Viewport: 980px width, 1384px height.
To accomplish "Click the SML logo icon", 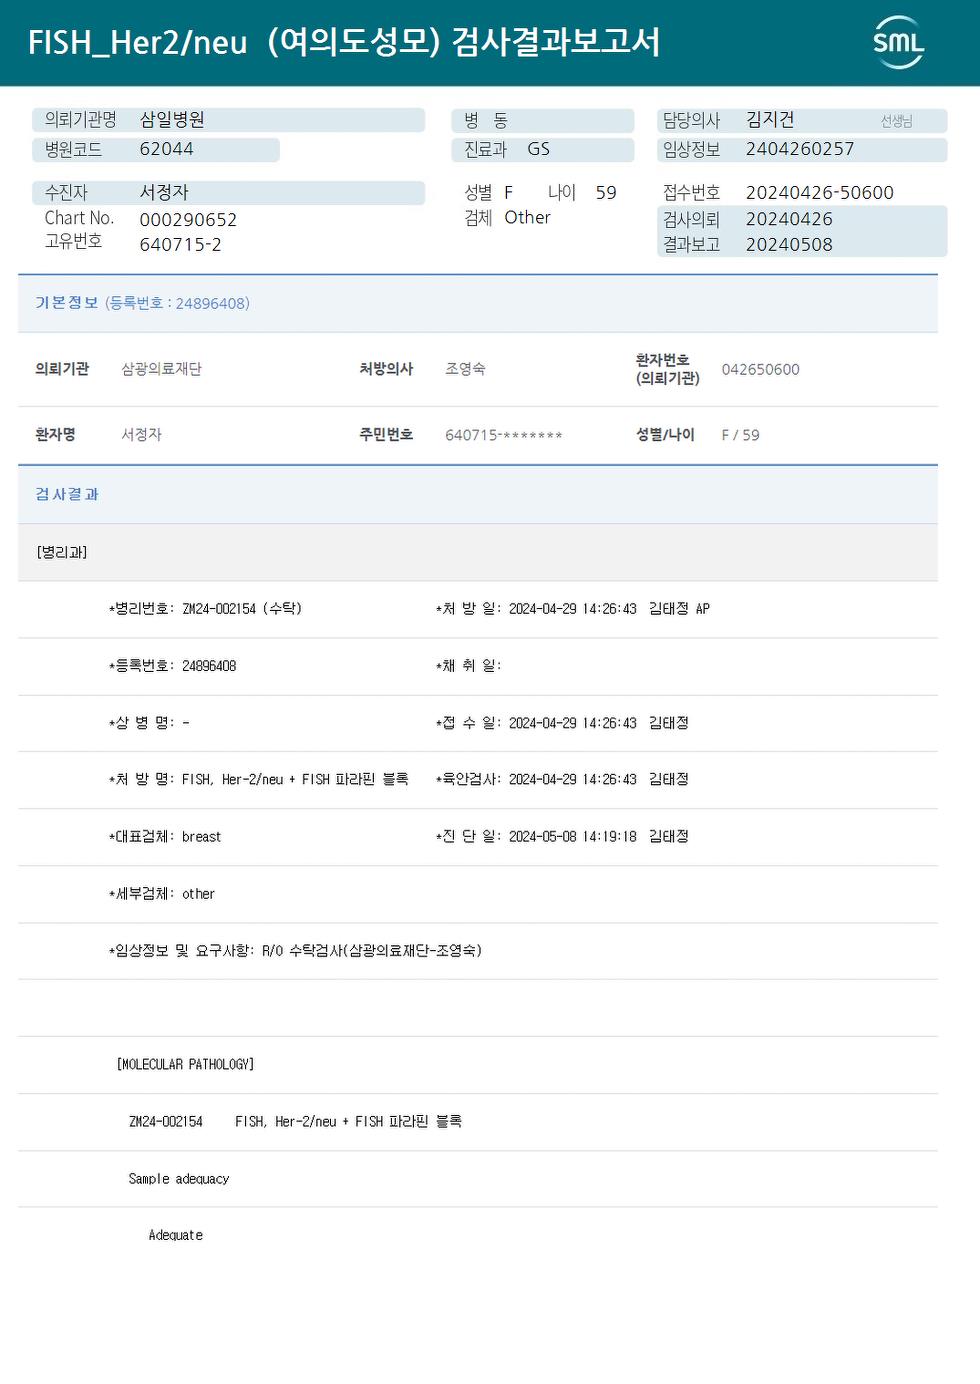I will tap(898, 42).
